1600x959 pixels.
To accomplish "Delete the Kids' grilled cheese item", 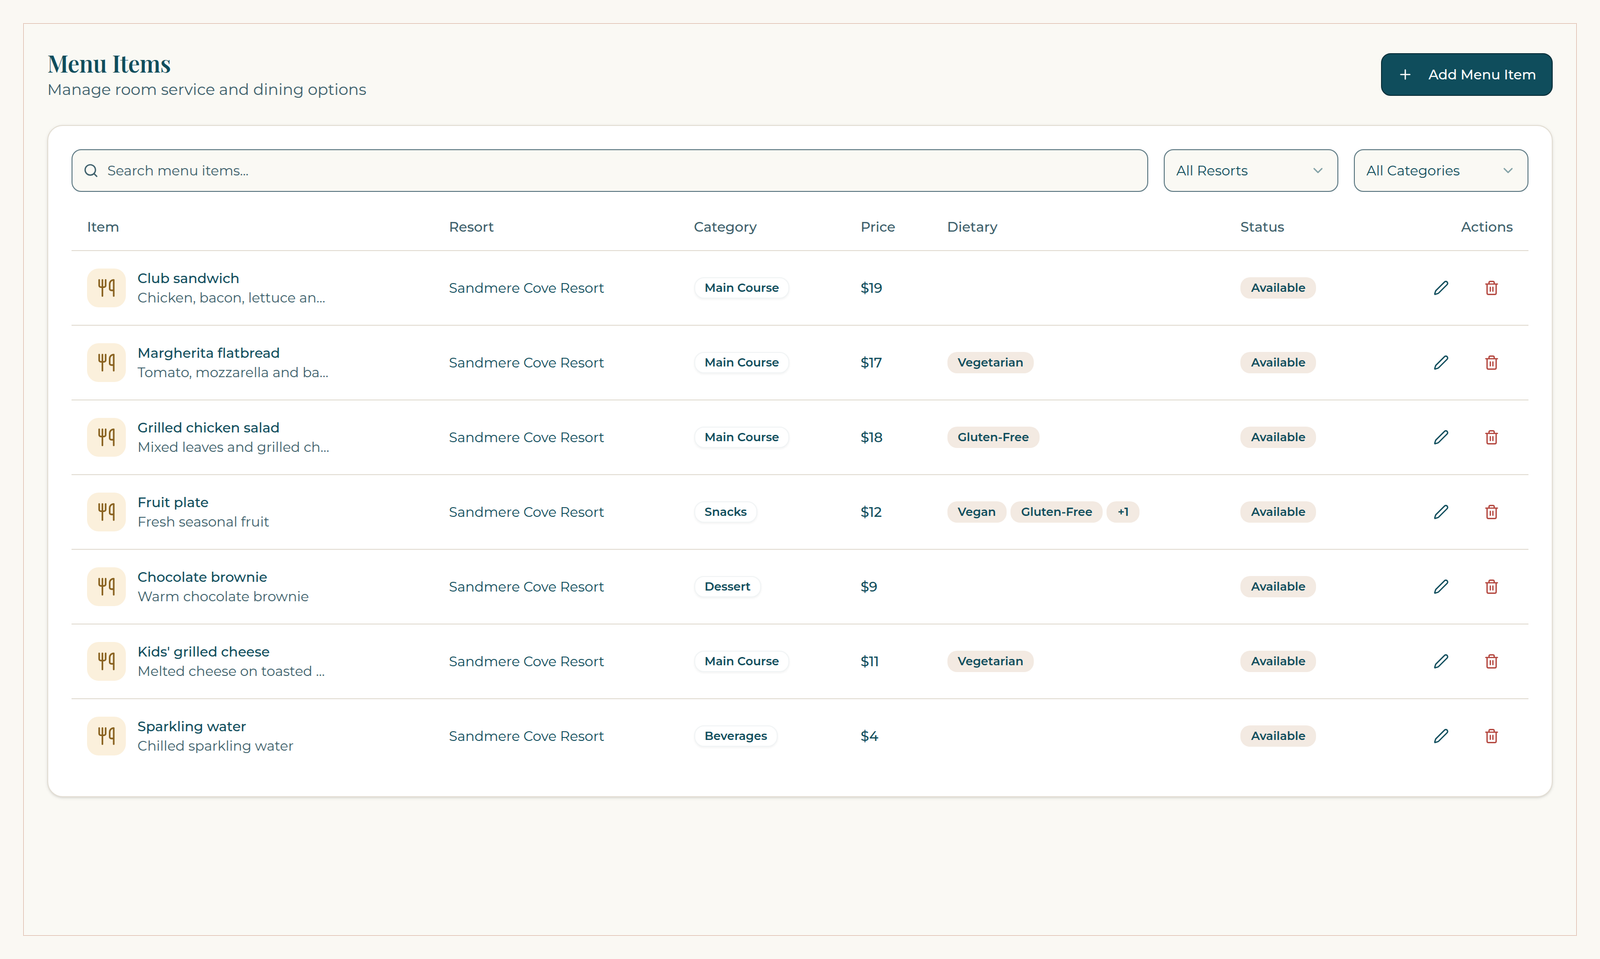I will click(1491, 661).
